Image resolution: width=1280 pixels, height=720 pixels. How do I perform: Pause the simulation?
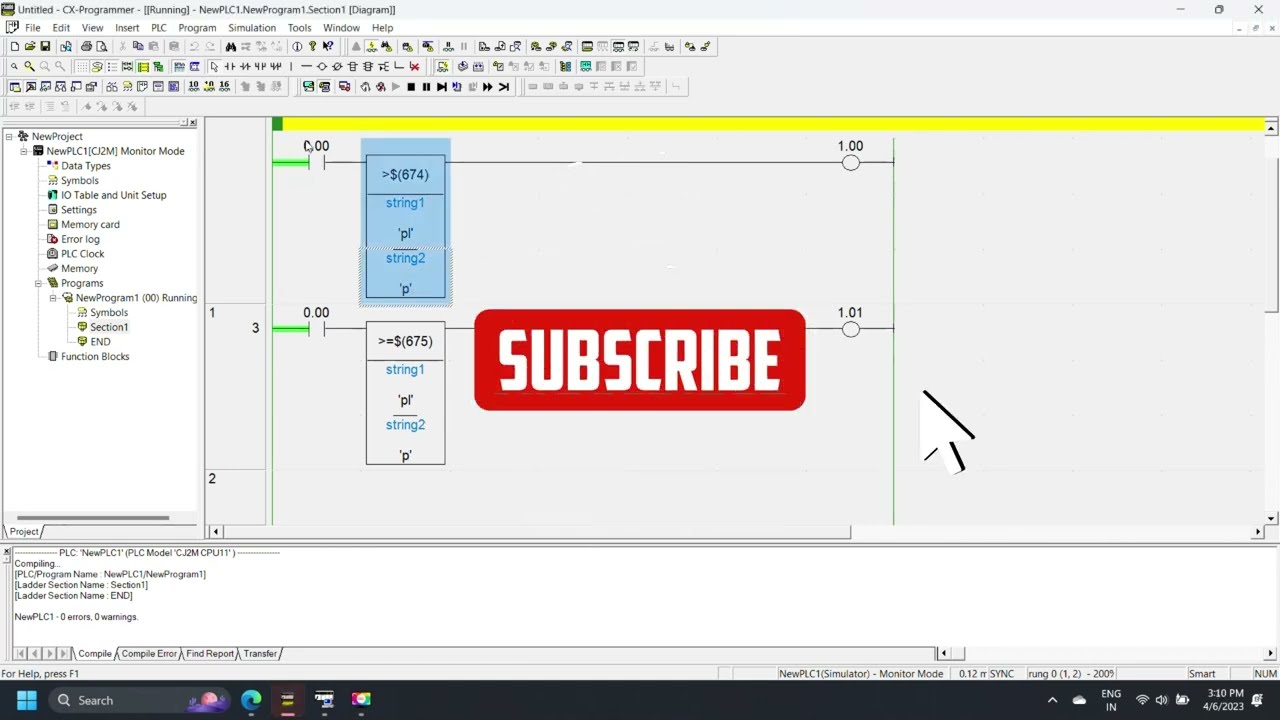coord(426,86)
